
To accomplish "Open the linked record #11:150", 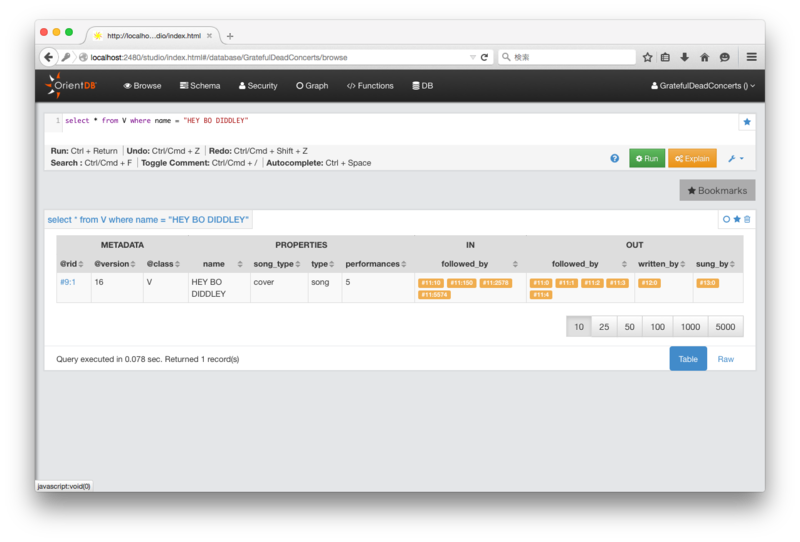I will (462, 283).
